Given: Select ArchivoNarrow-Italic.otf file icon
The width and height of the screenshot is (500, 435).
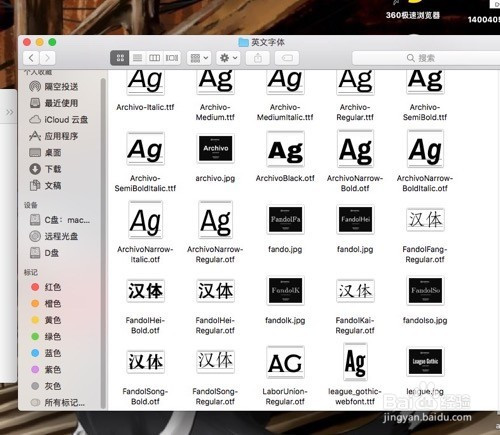Looking at the screenshot, I should tap(145, 220).
